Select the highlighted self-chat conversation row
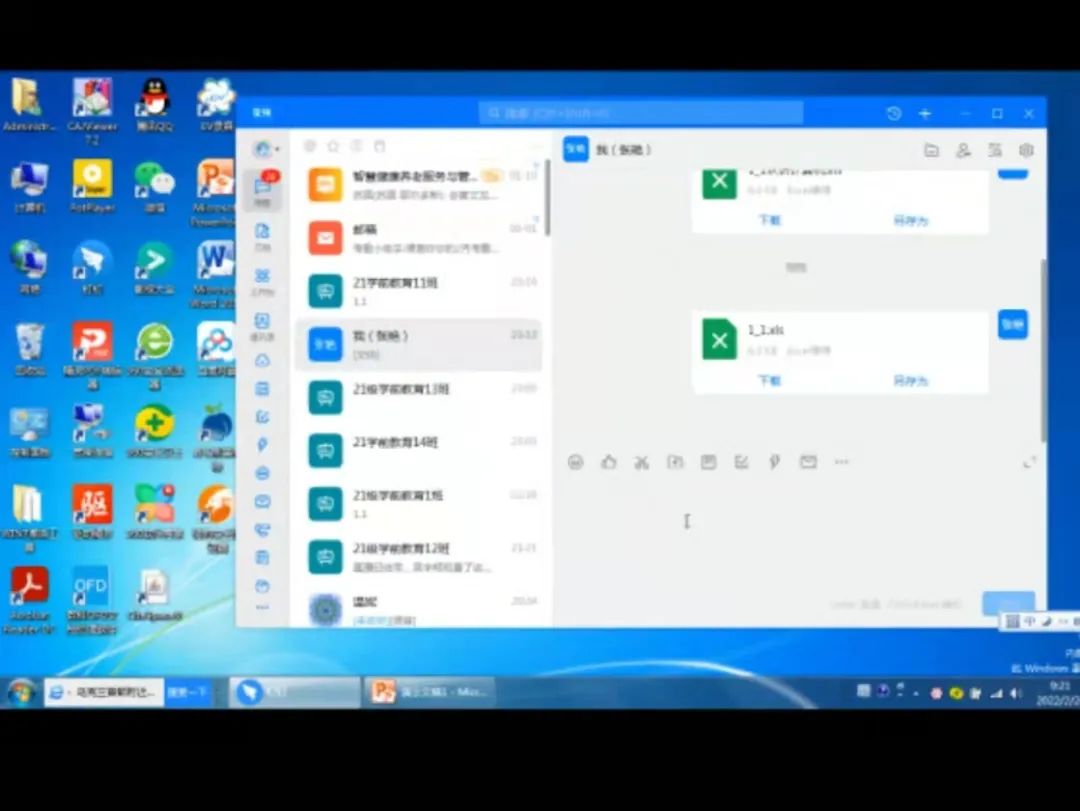 pos(419,345)
